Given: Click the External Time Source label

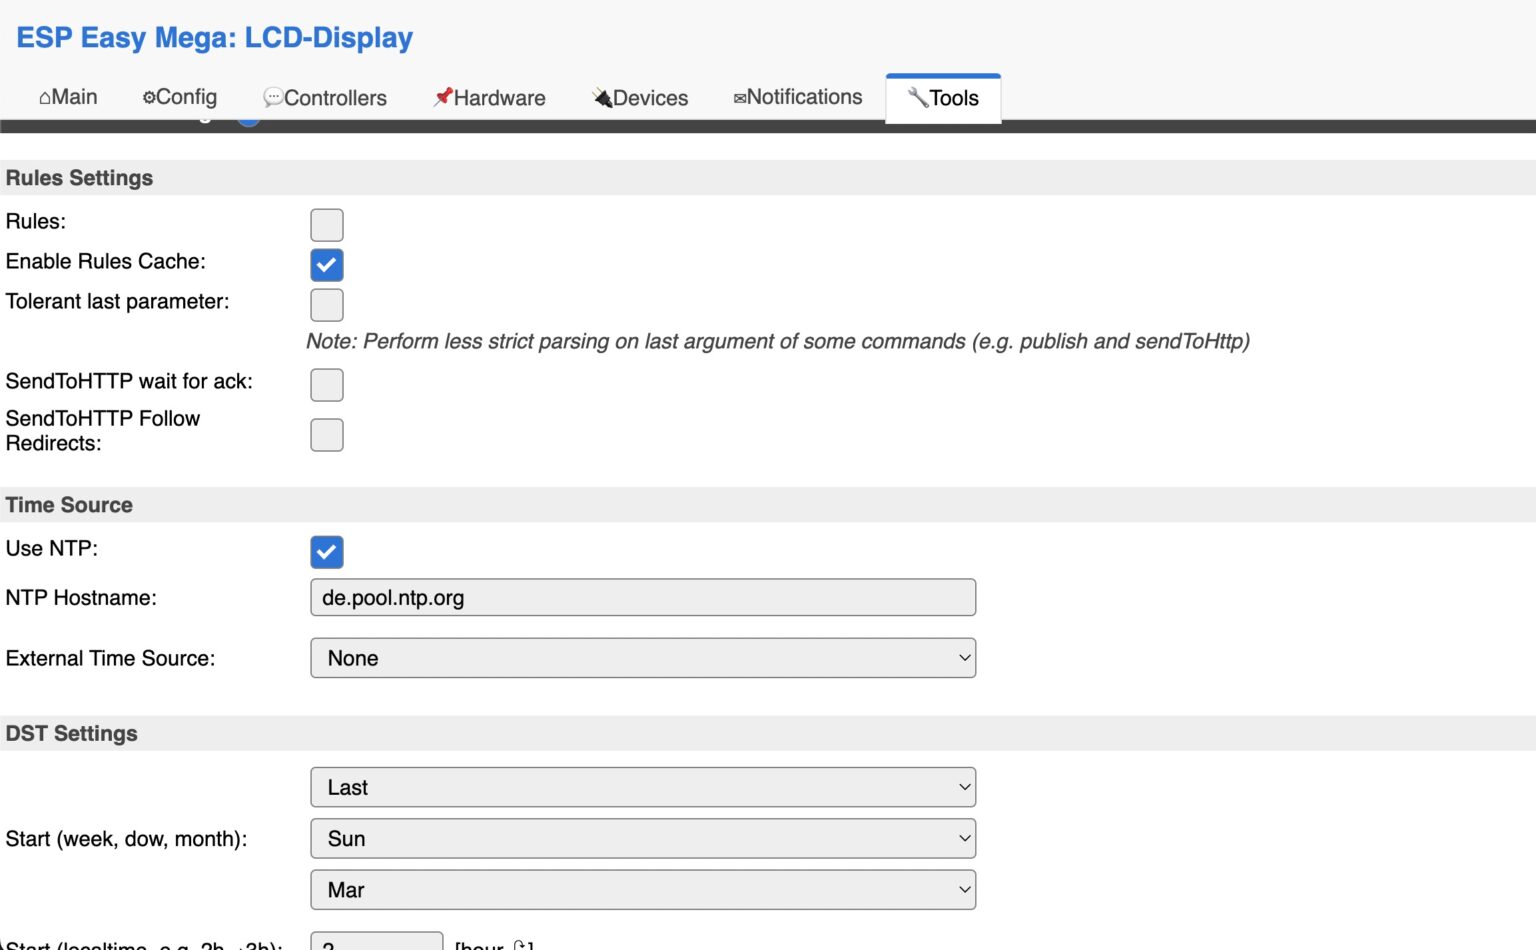Looking at the screenshot, I should (x=110, y=658).
